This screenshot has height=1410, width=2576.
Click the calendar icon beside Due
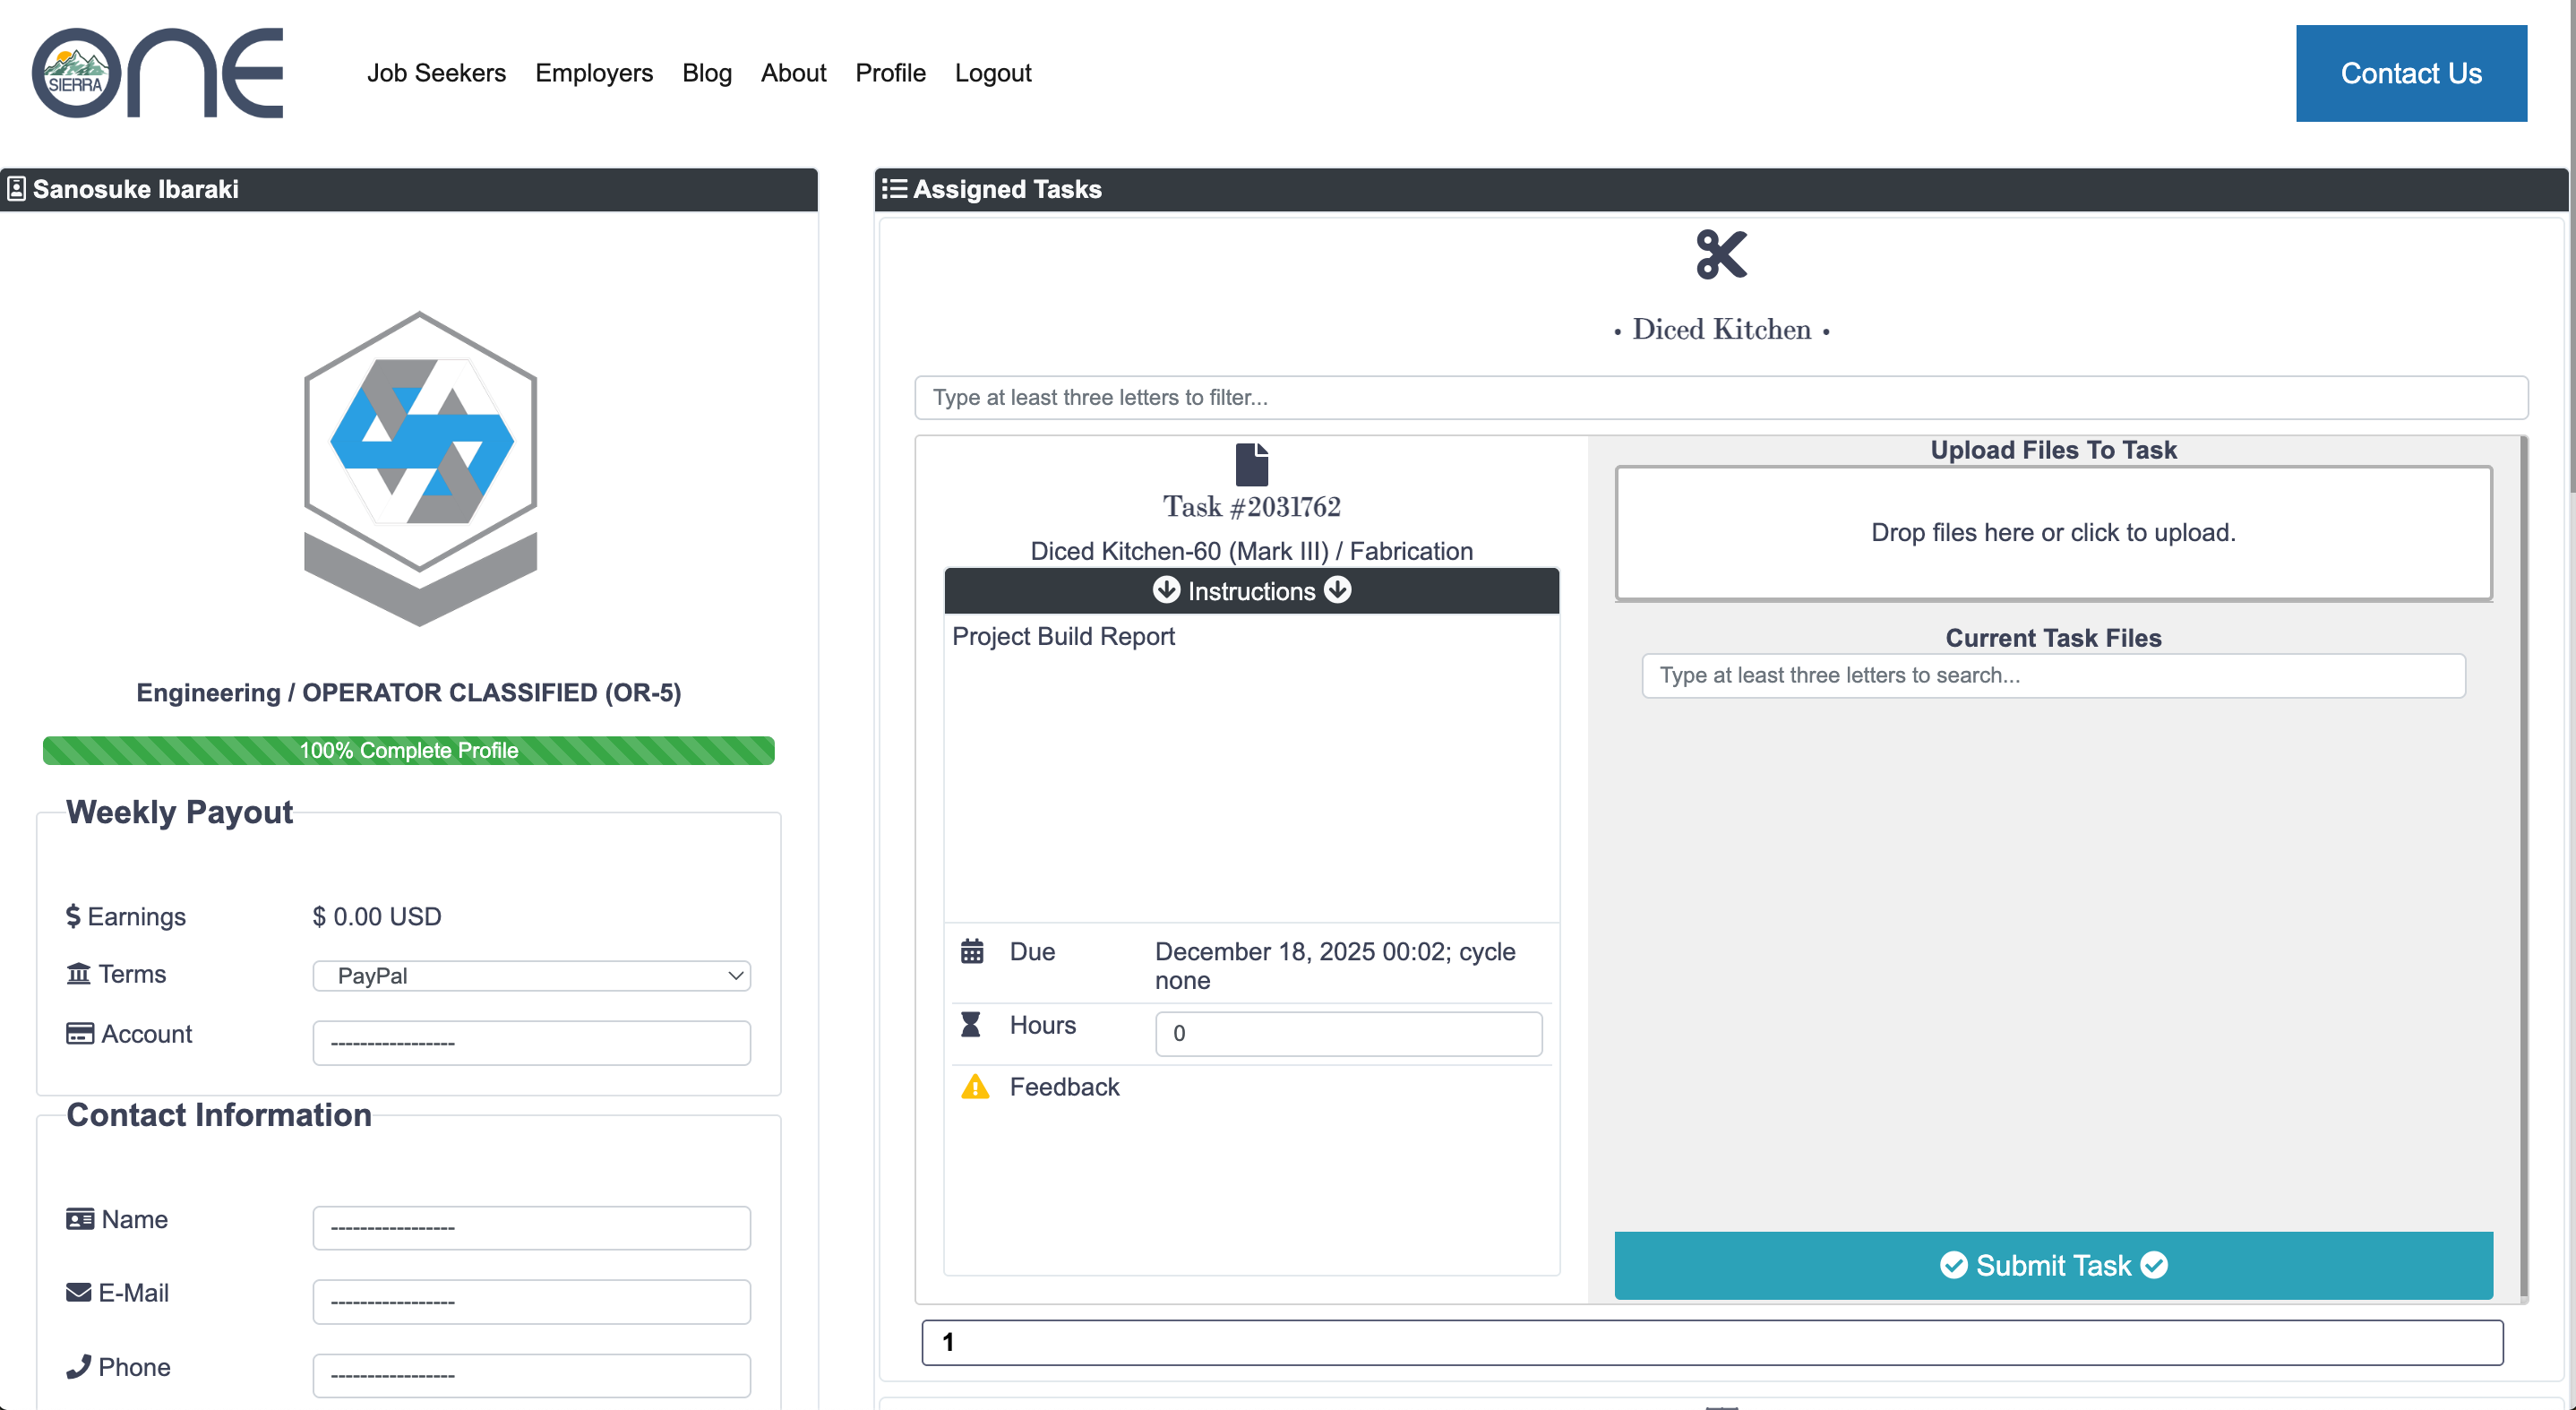(x=972, y=951)
